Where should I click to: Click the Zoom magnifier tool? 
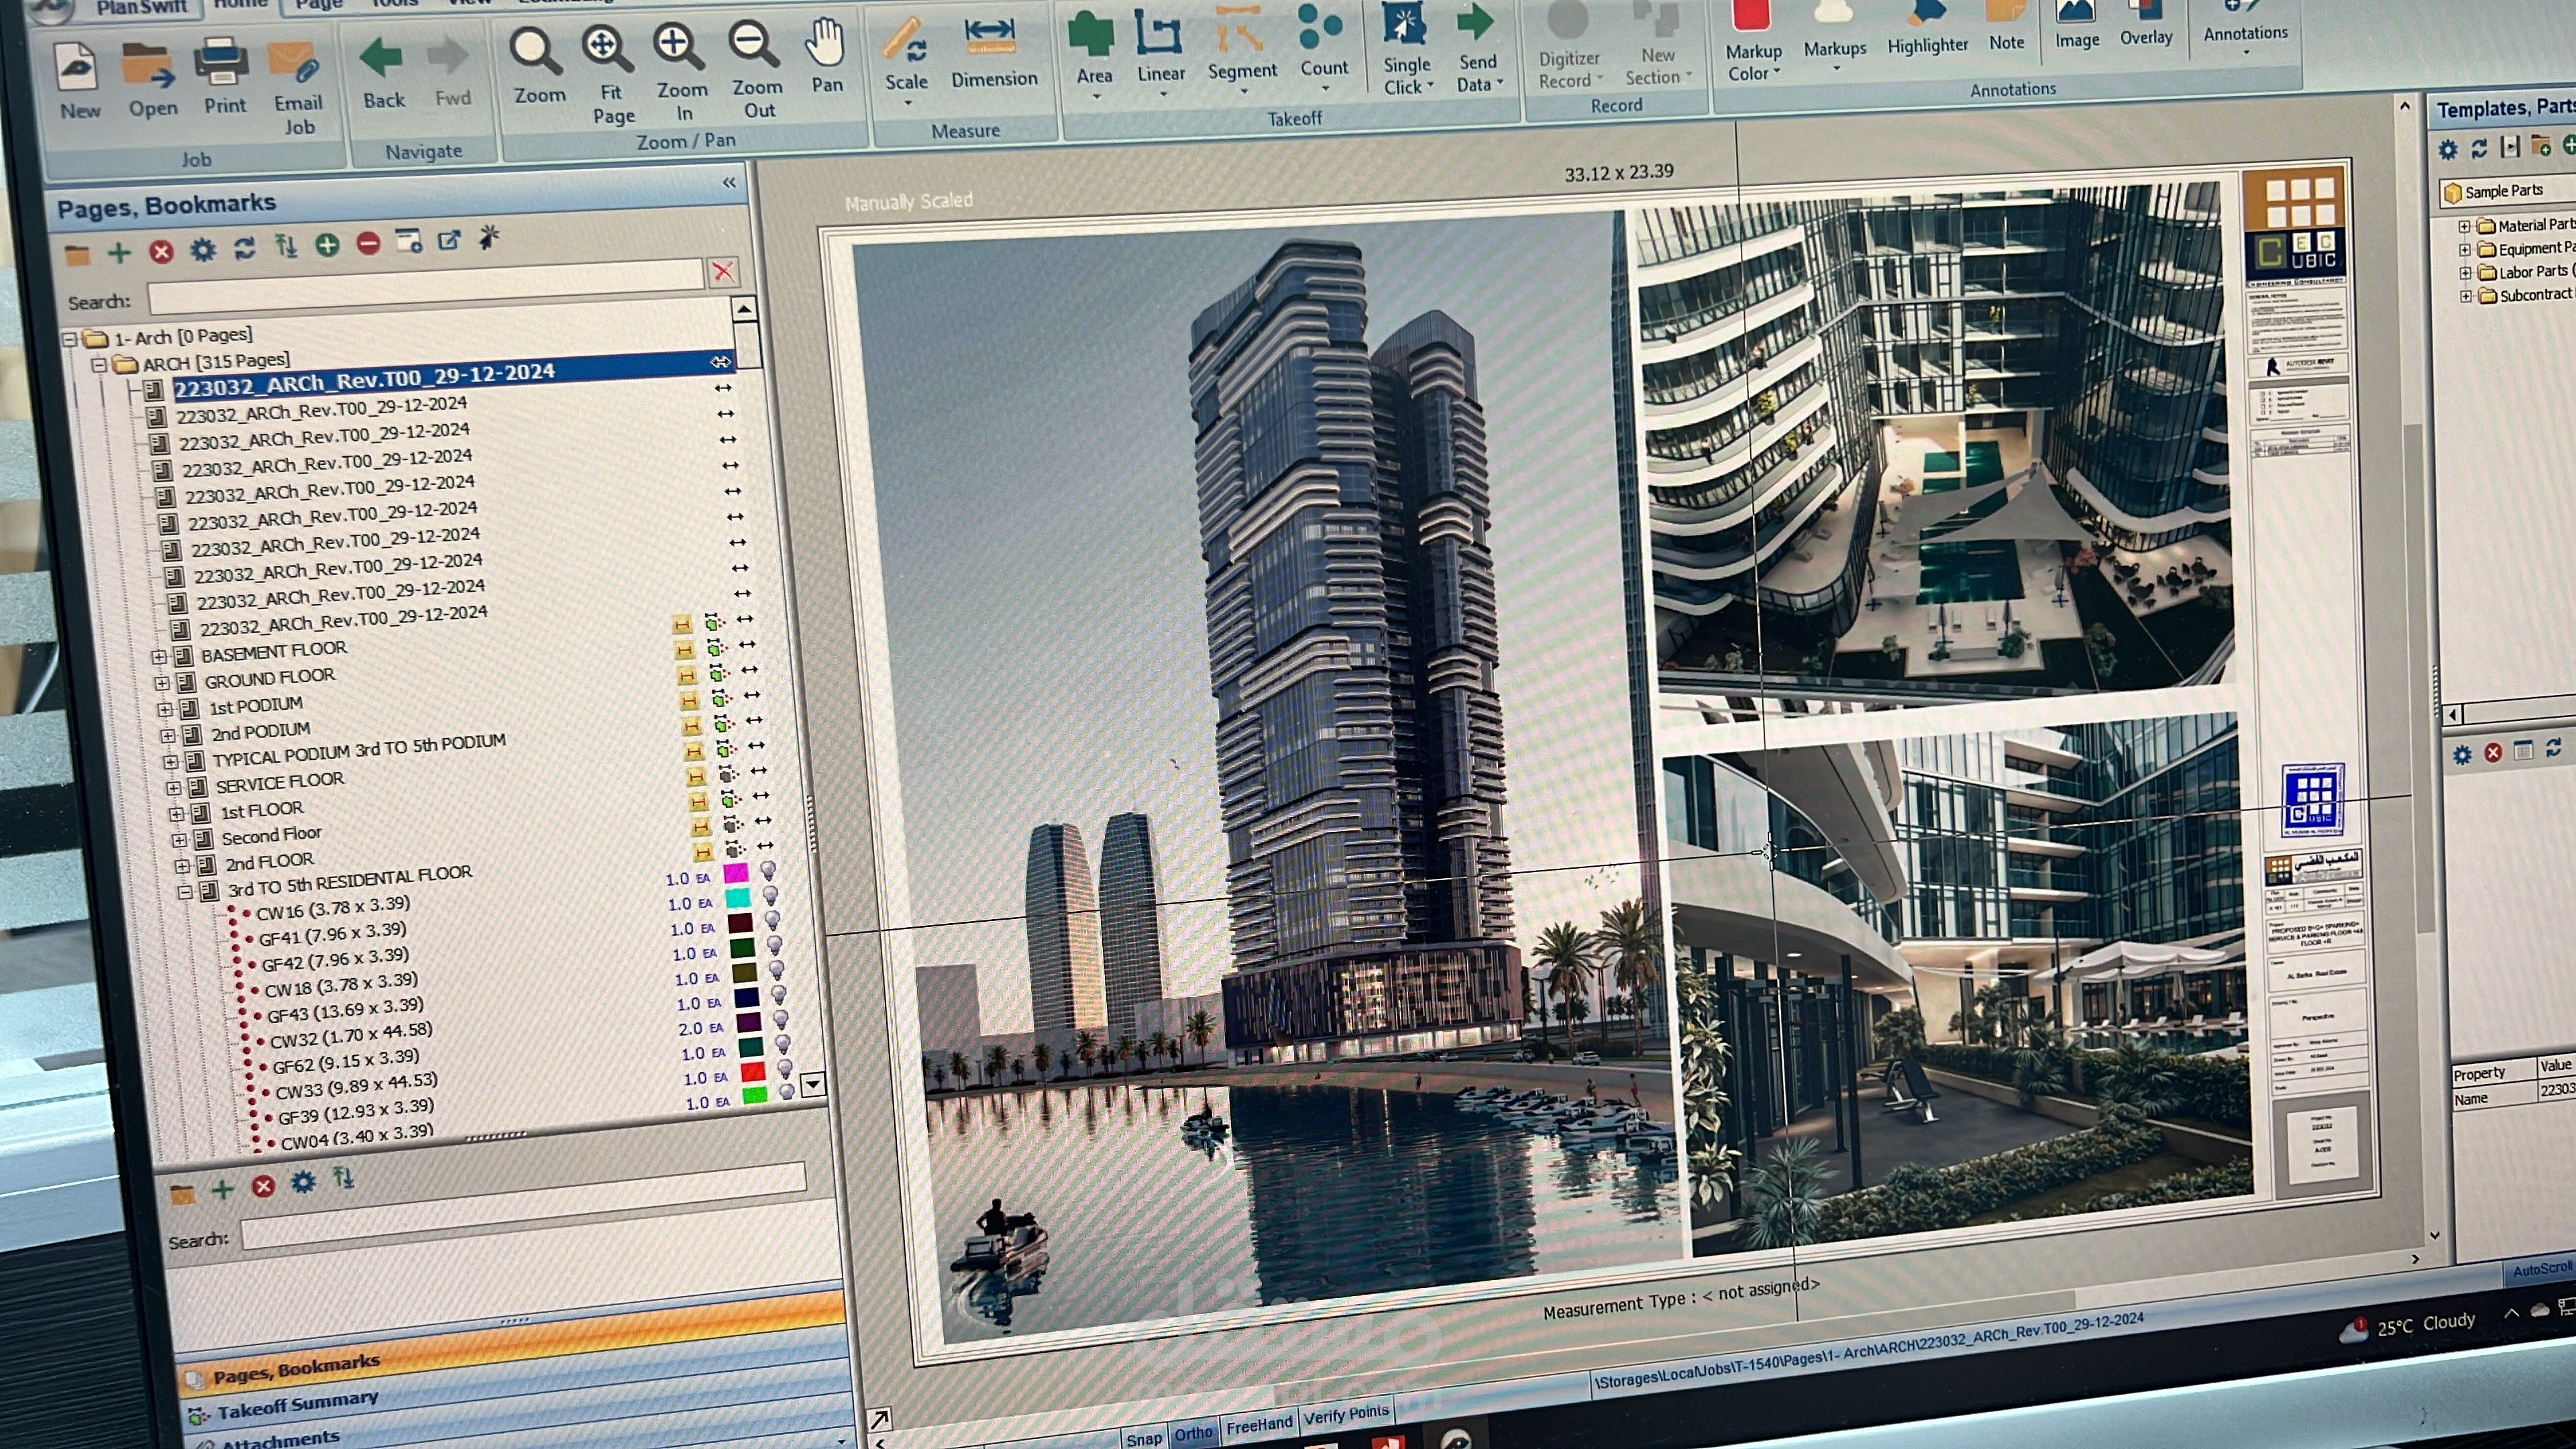point(538,66)
